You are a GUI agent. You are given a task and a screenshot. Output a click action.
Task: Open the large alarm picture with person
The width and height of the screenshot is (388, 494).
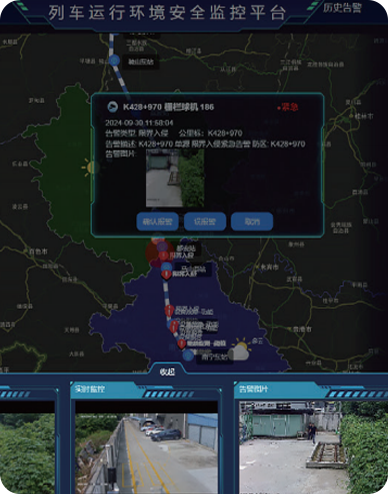(x=313, y=447)
